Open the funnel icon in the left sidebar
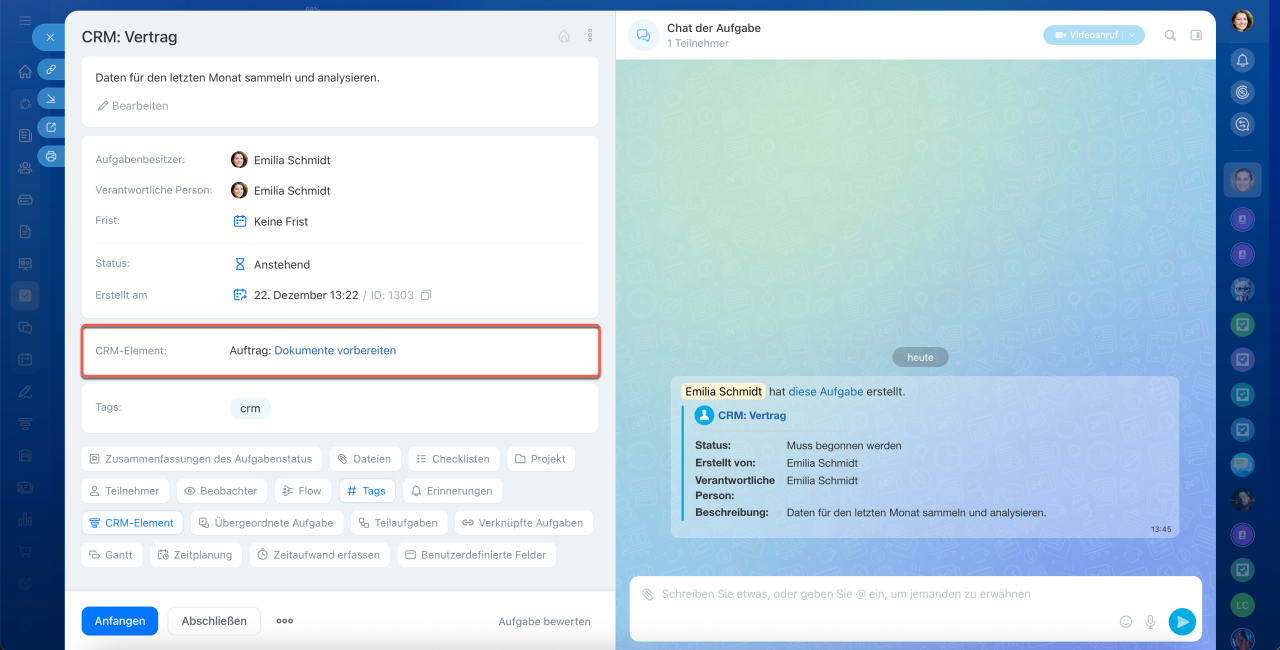 coord(25,423)
